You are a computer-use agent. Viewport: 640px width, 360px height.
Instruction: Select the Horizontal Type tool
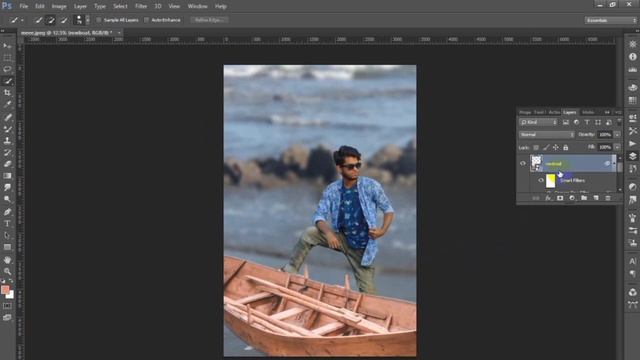(7, 224)
